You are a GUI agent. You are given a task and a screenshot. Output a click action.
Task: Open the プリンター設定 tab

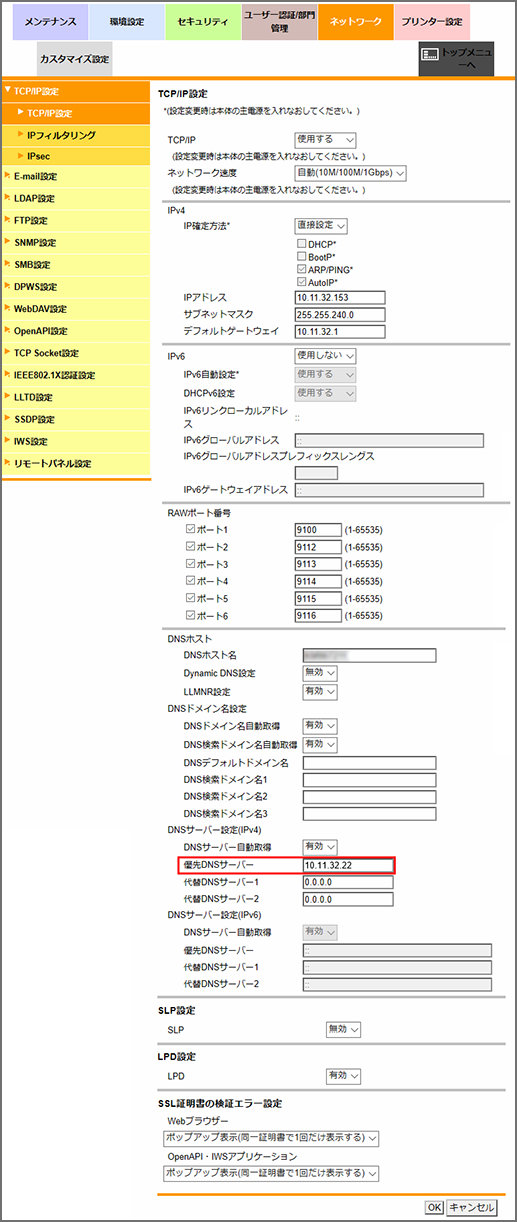click(x=431, y=21)
